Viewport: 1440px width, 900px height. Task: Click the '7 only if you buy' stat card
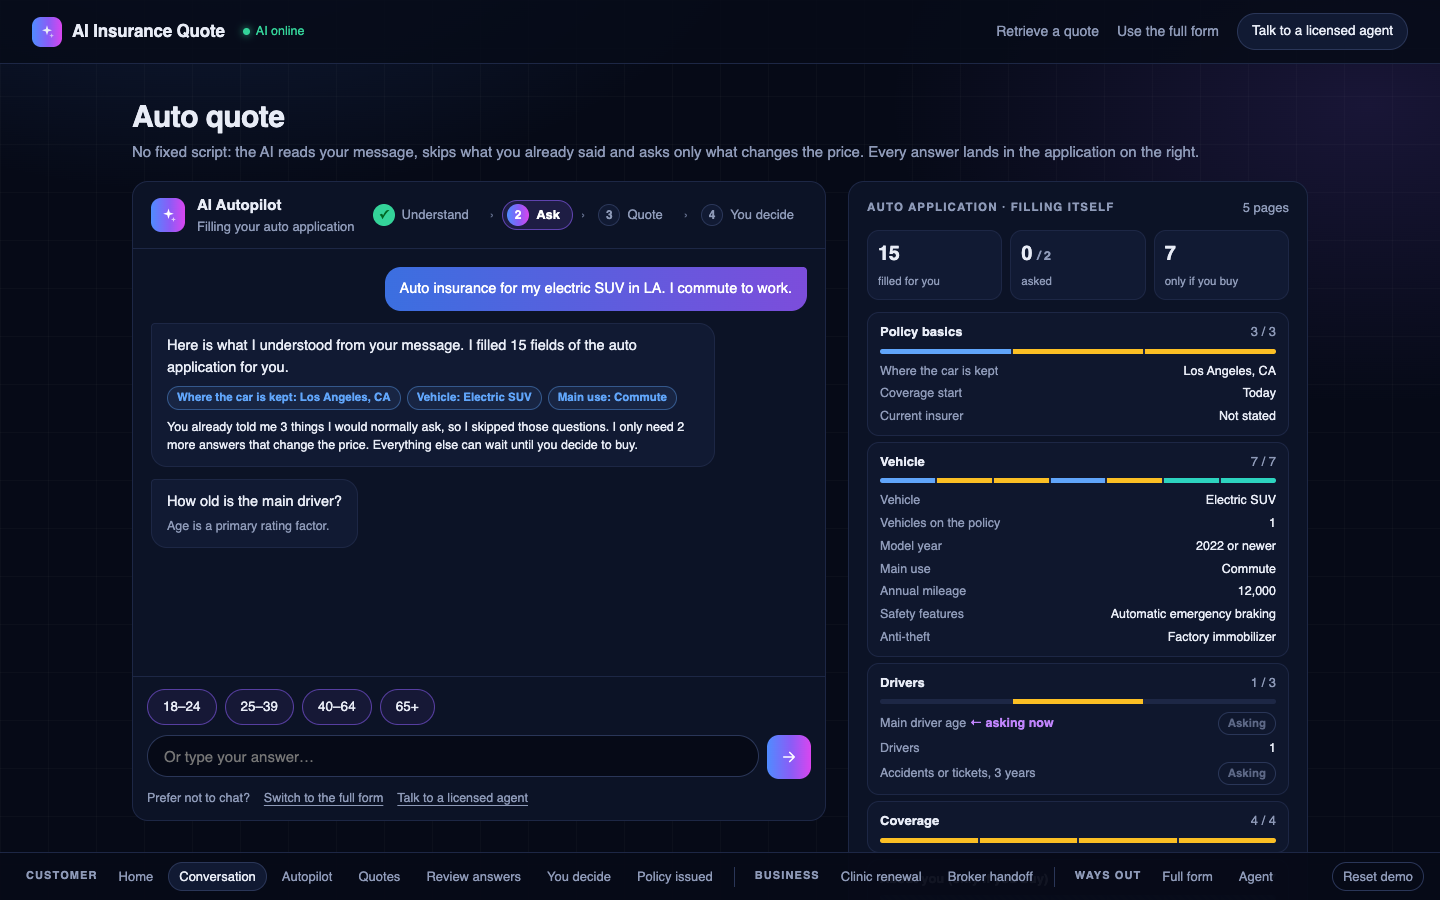point(1221,265)
